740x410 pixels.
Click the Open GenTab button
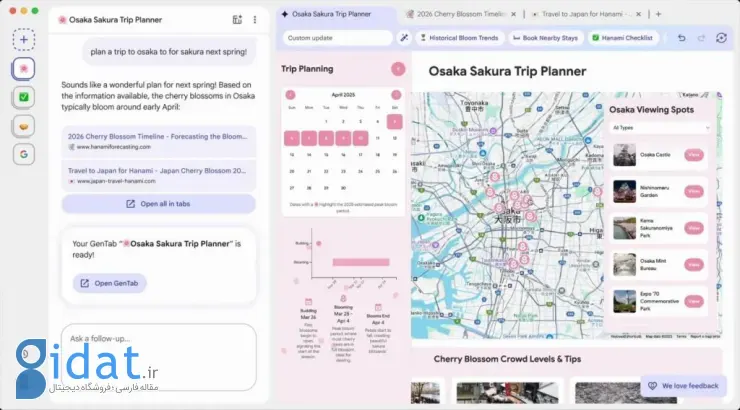click(x=110, y=283)
